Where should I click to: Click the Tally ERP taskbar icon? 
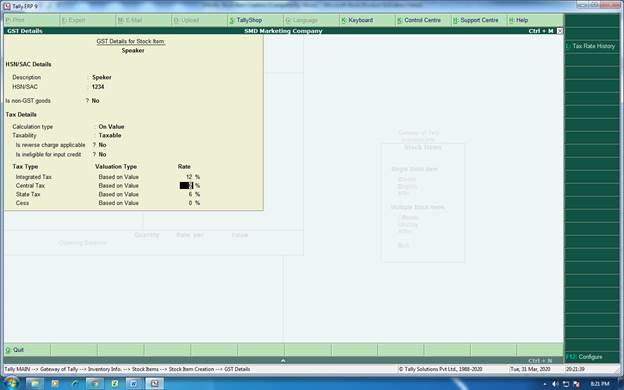point(154,384)
